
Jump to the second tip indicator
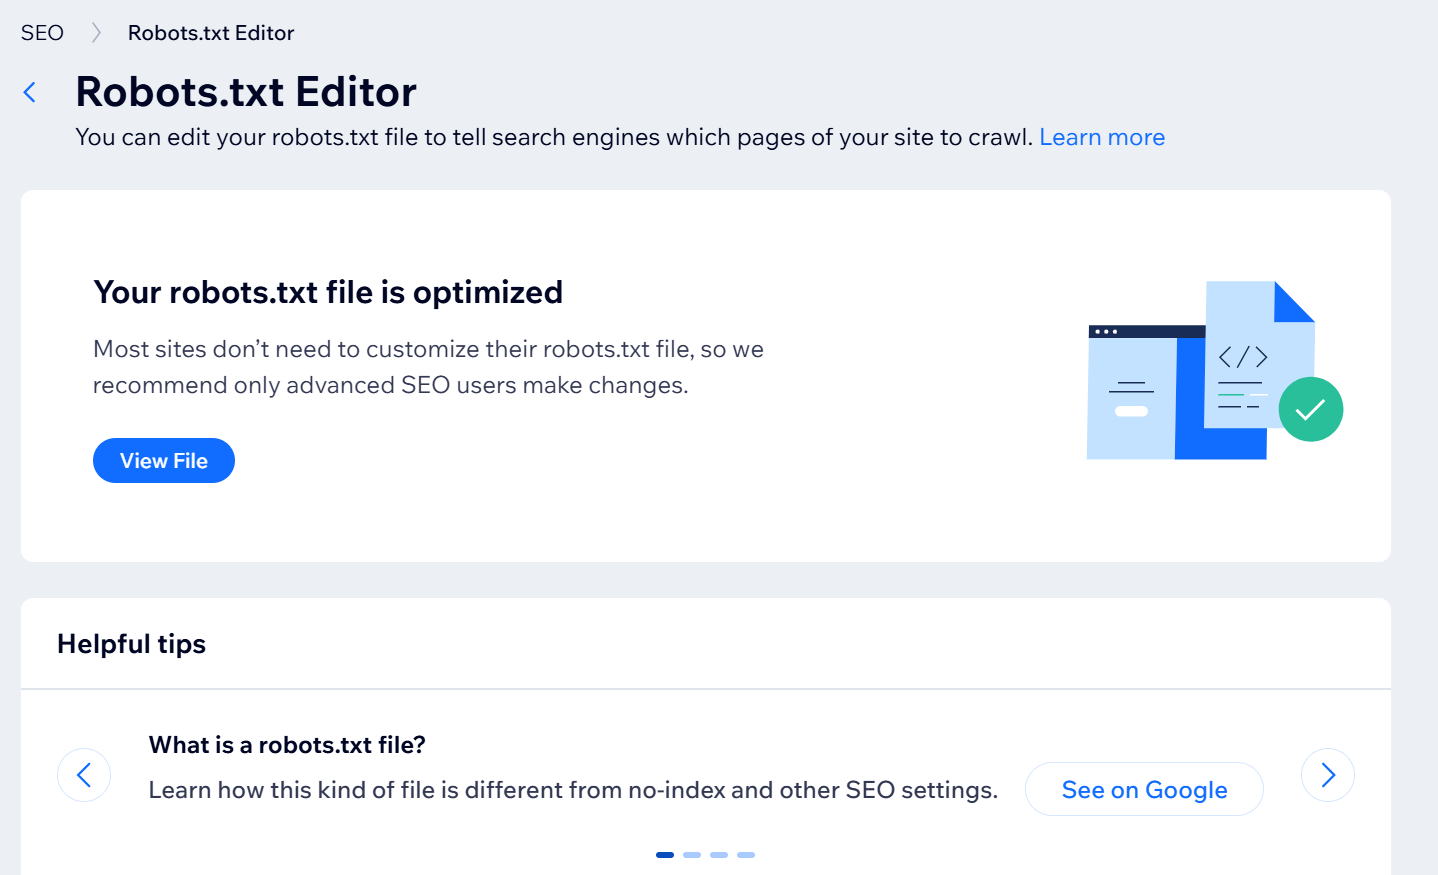692,855
